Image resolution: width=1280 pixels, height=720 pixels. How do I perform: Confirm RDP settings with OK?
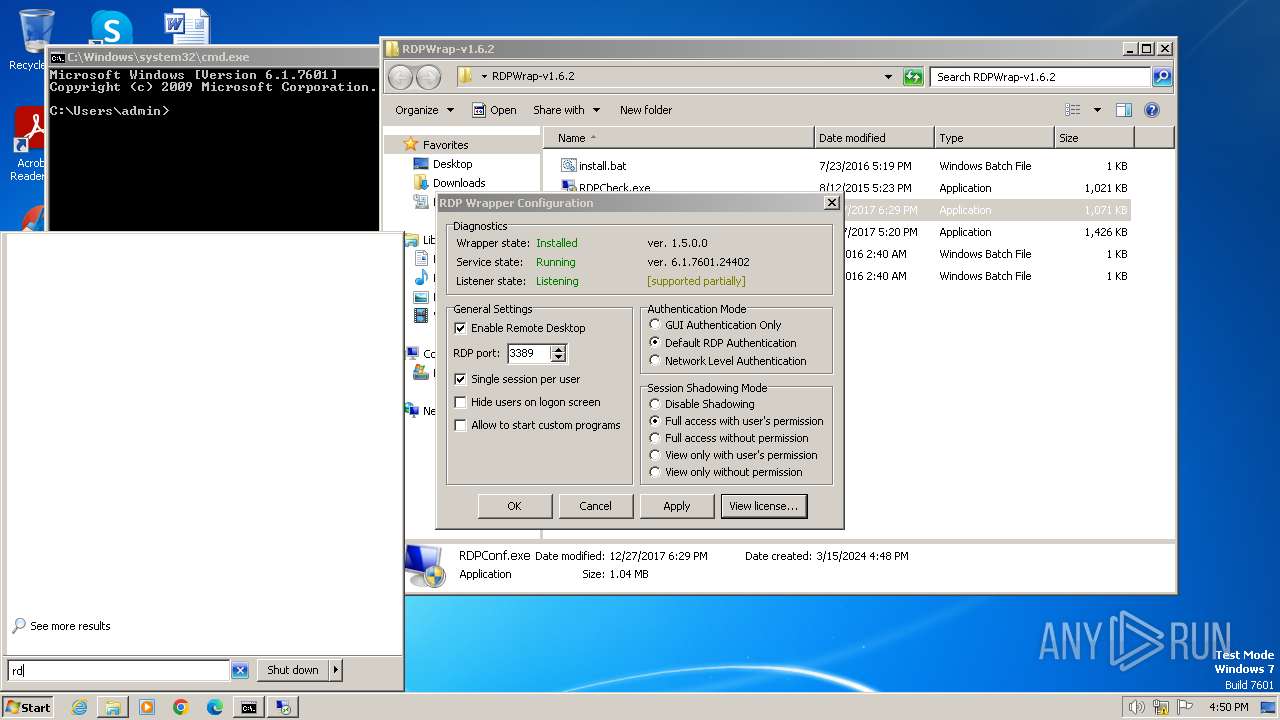514,506
